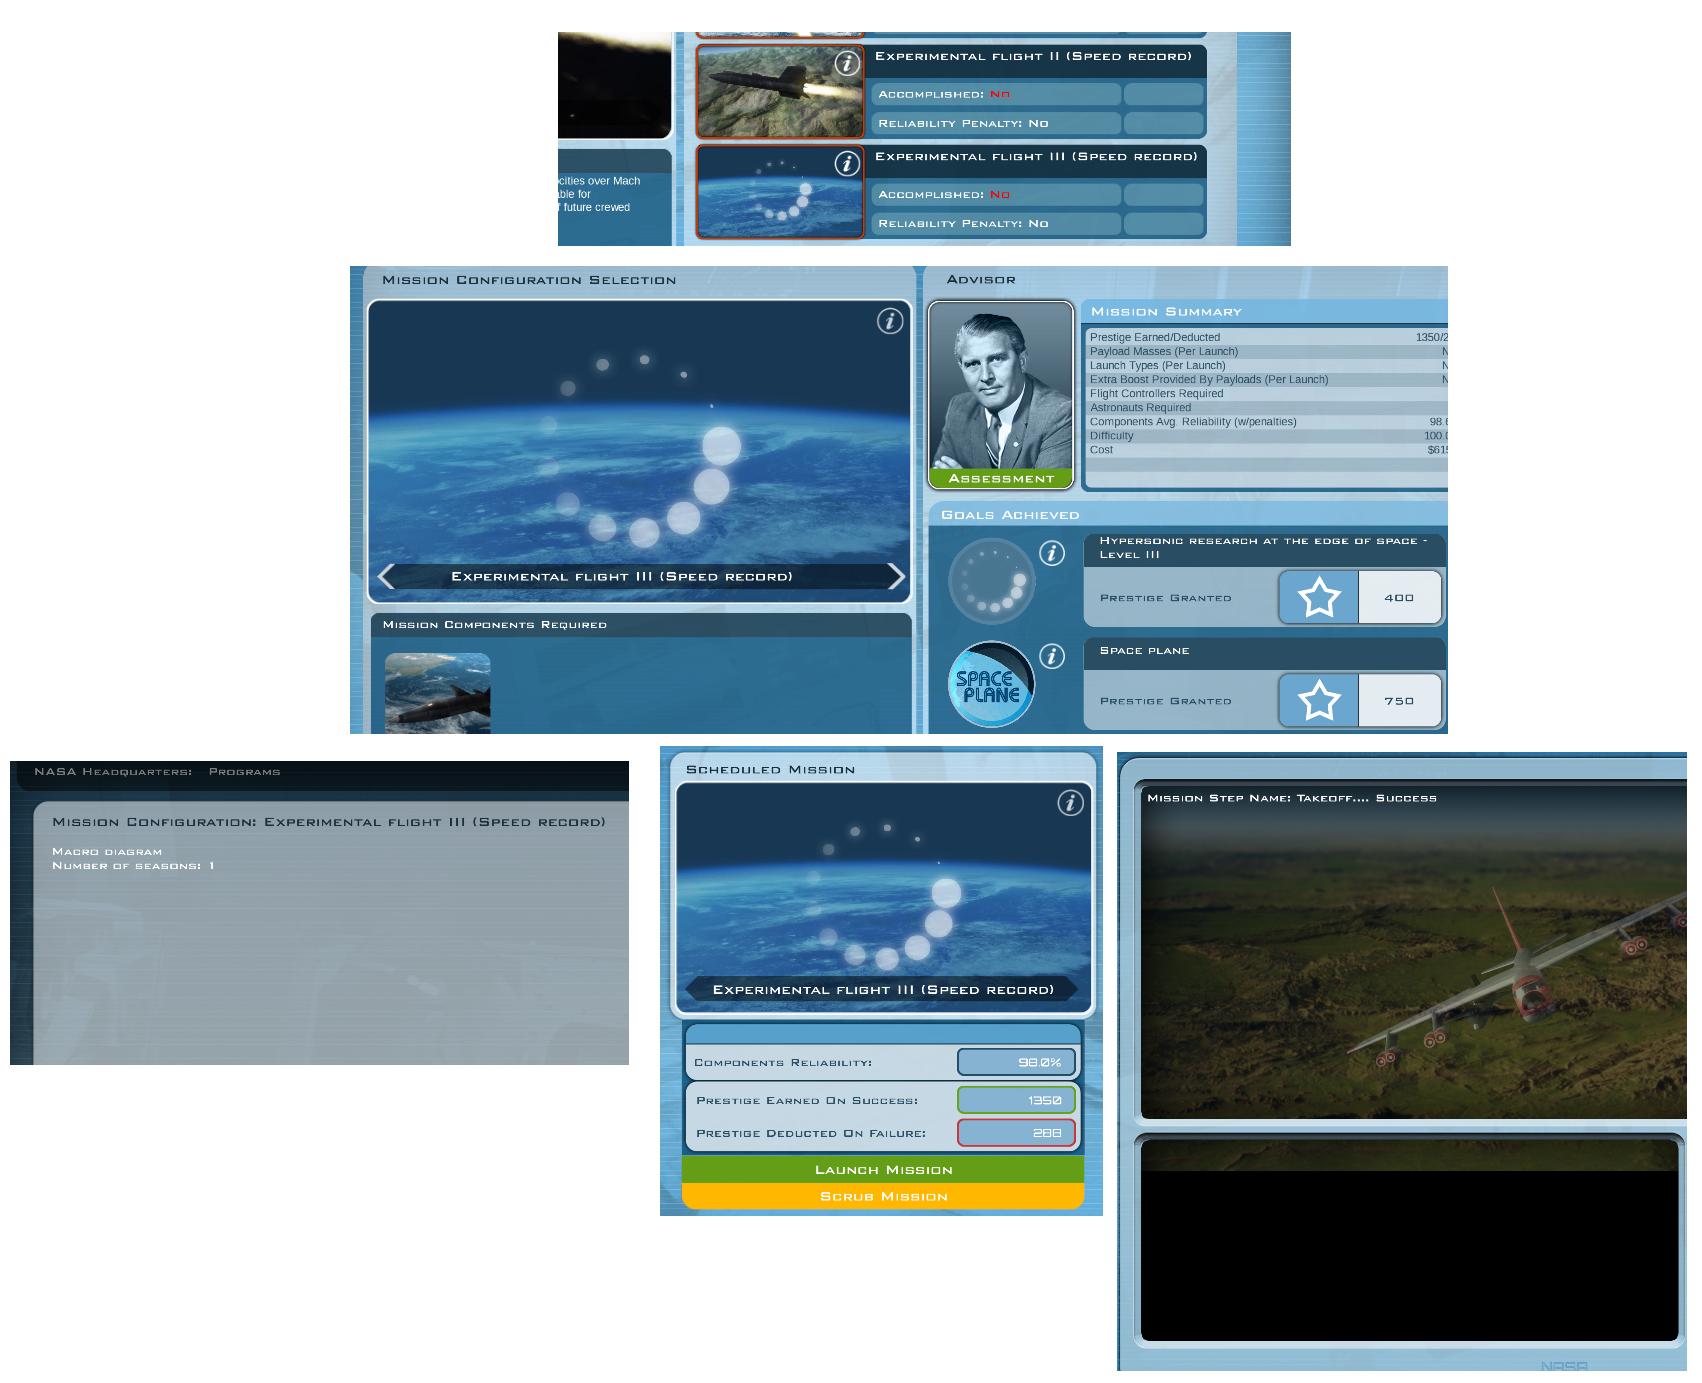Open info for Space Plane goal

[1052, 656]
